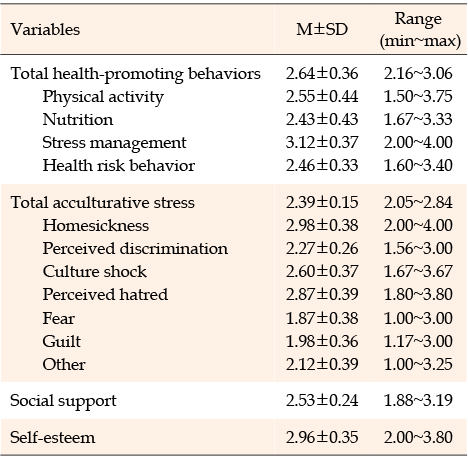The width and height of the screenshot is (468, 458).
Task: Select the Nutrition mean value 2.43±0.43
Action: pos(322,119)
